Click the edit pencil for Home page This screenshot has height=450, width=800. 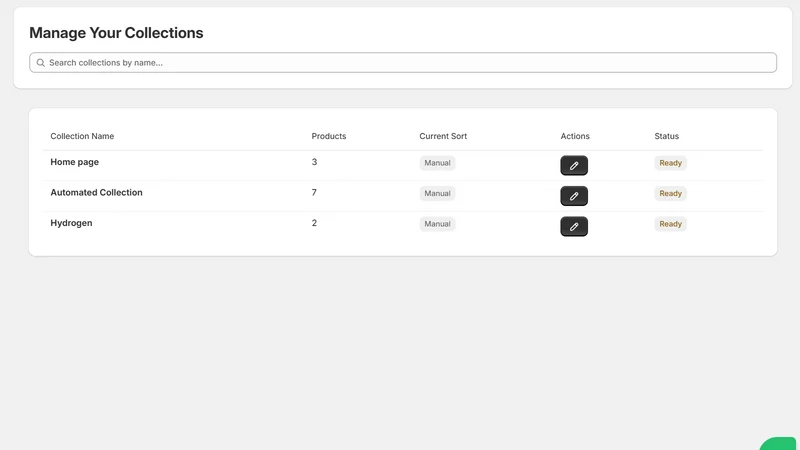pos(574,165)
